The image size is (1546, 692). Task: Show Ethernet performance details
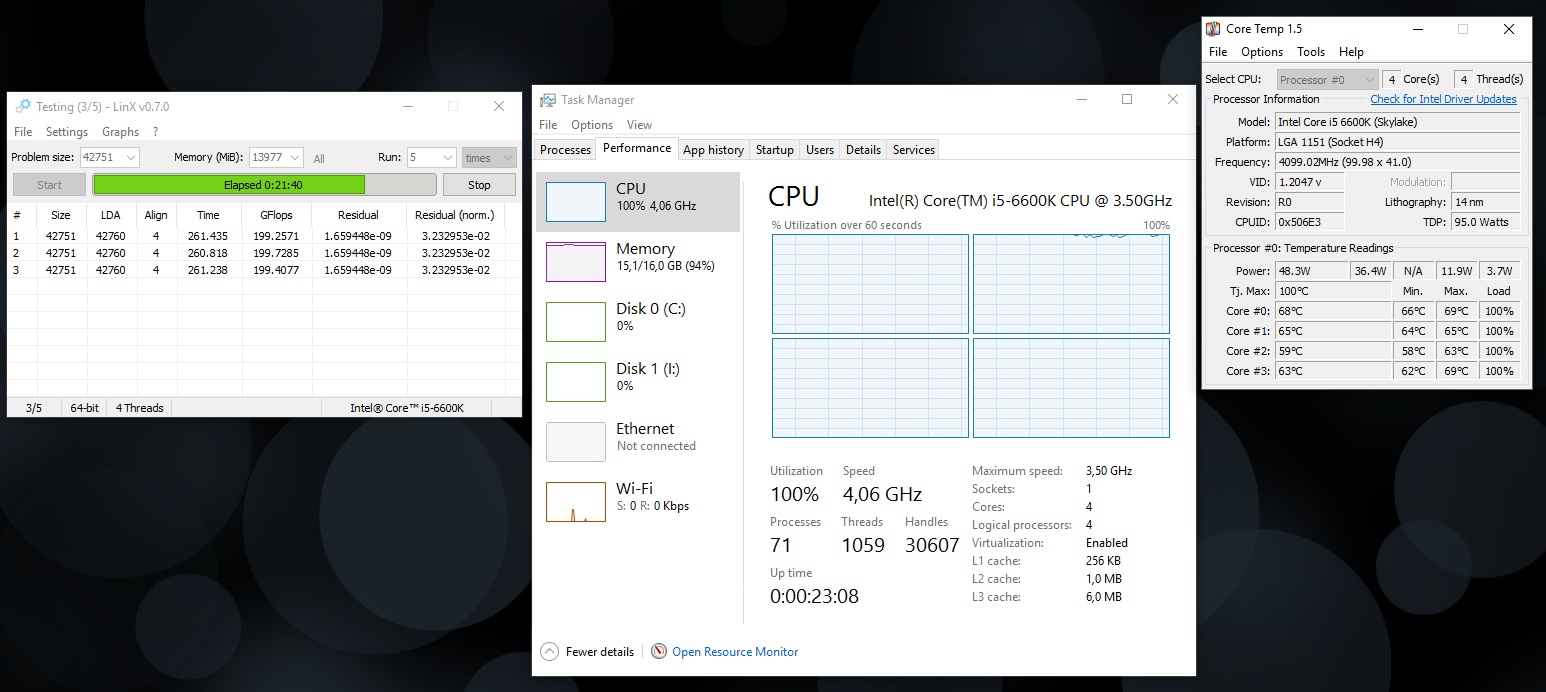640,442
